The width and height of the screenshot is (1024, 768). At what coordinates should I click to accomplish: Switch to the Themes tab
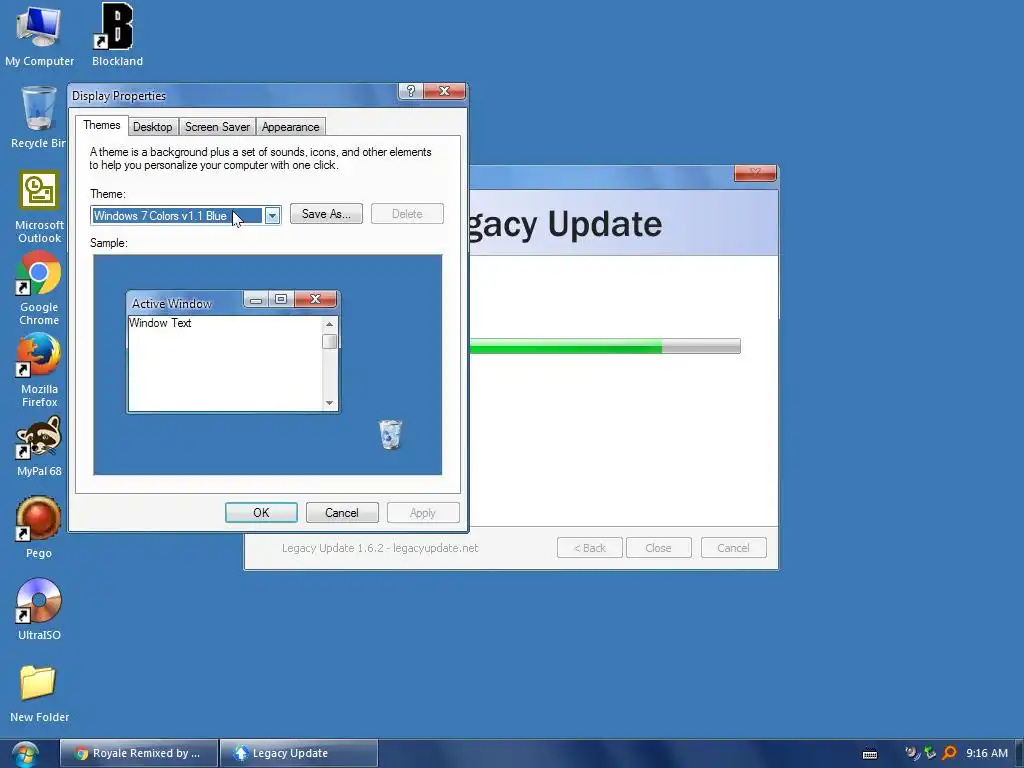coord(102,125)
